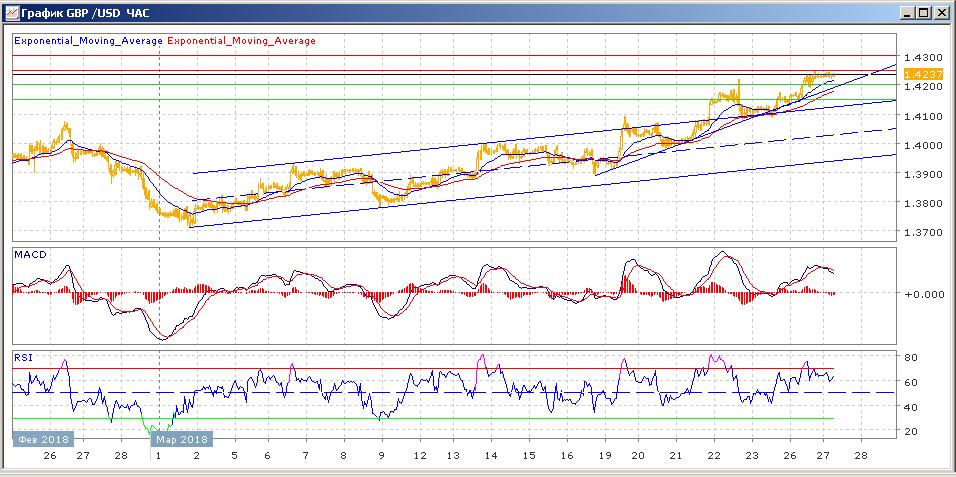Click date label 19 on time axis
956x477 pixels.
603,456
